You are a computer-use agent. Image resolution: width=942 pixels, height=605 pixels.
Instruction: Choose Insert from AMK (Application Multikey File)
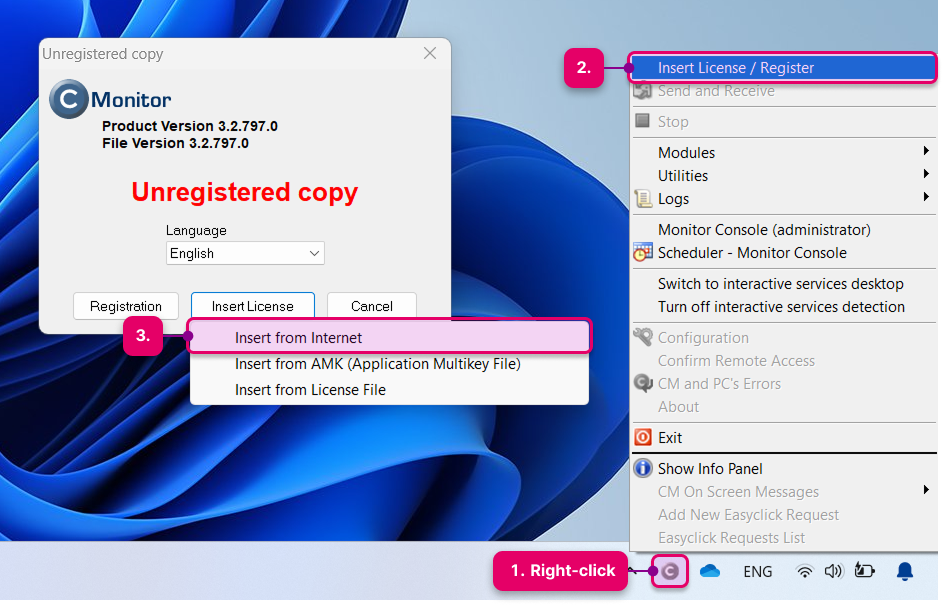click(389, 363)
